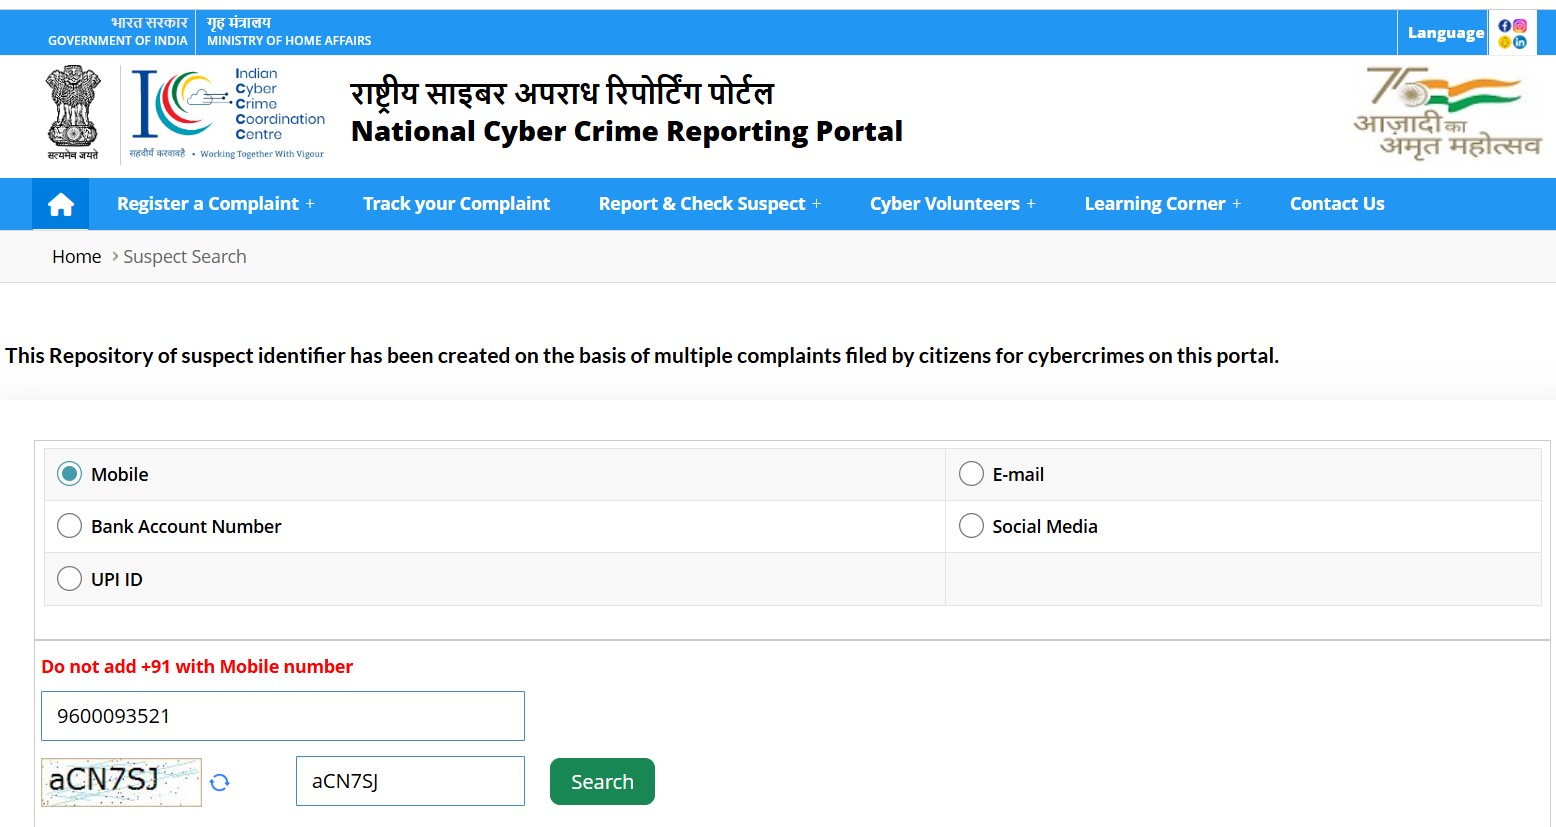This screenshot has height=827, width=1556.
Task: Focus the mobile number input field
Action: pos(283,716)
